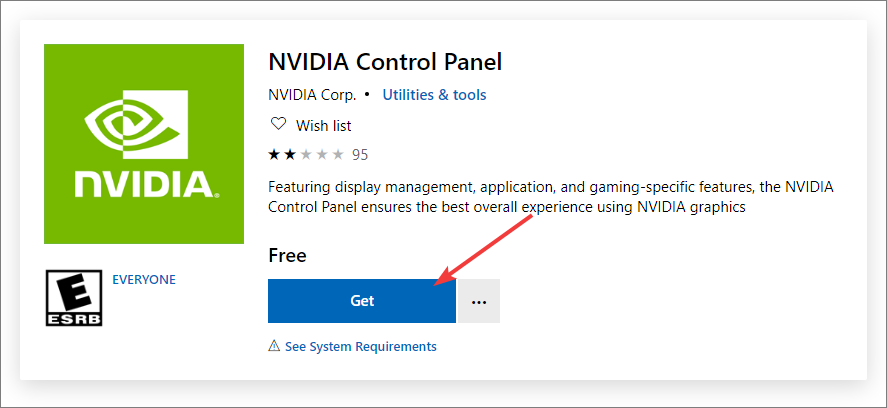Click the NVIDIA Corp. publisher name
Image resolution: width=887 pixels, height=408 pixels.
[312, 95]
